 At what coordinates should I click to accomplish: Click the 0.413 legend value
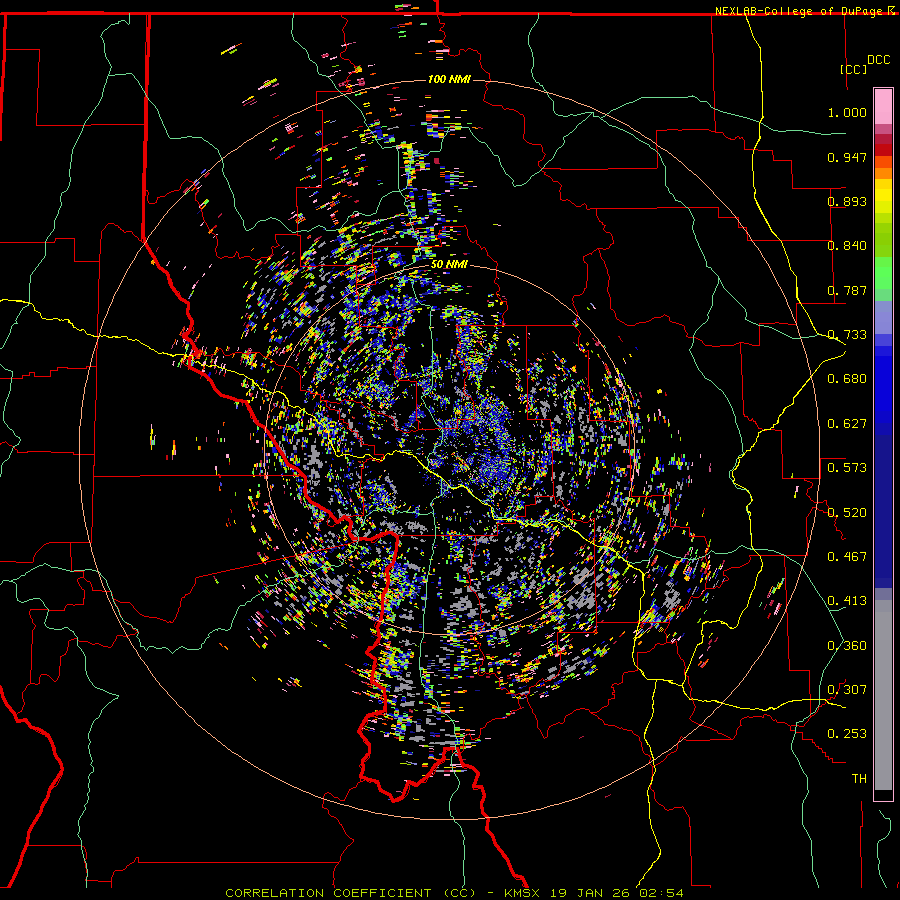pos(847,601)
